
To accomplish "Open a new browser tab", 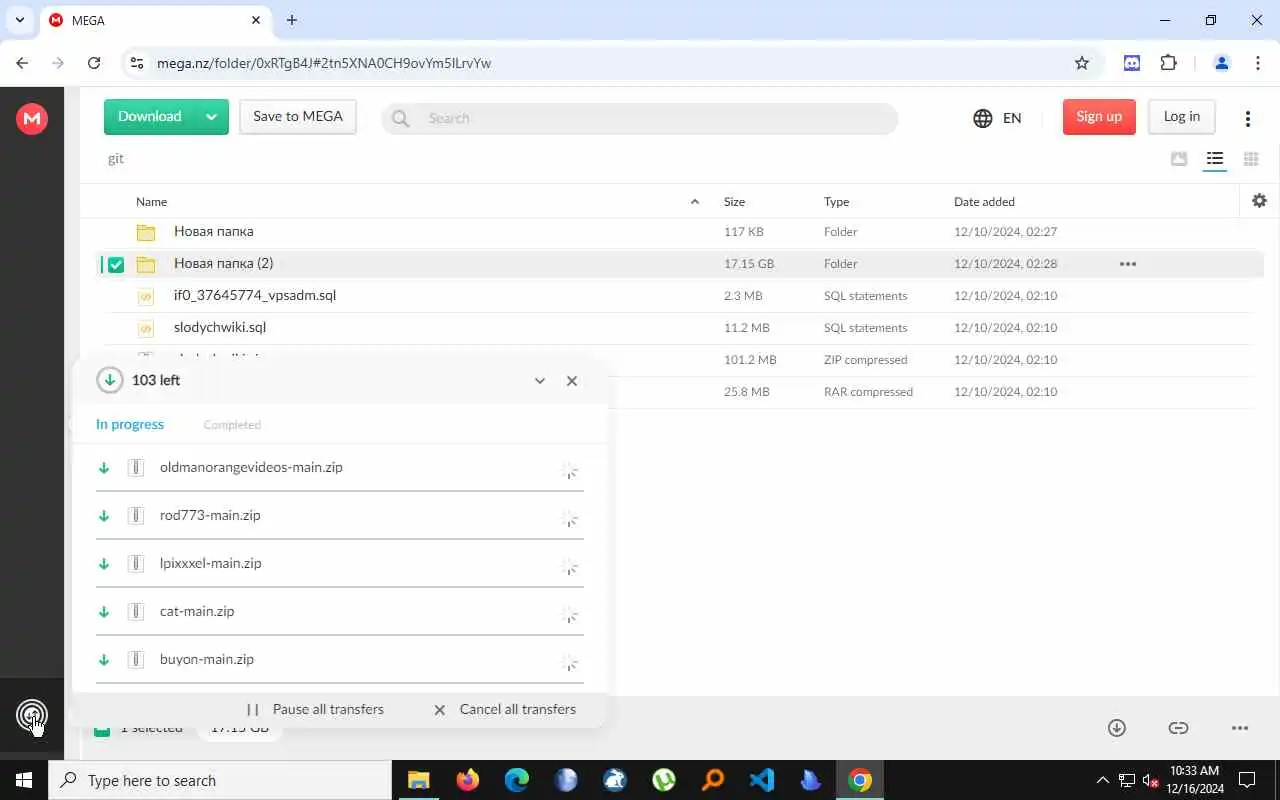I will [292, 20].
